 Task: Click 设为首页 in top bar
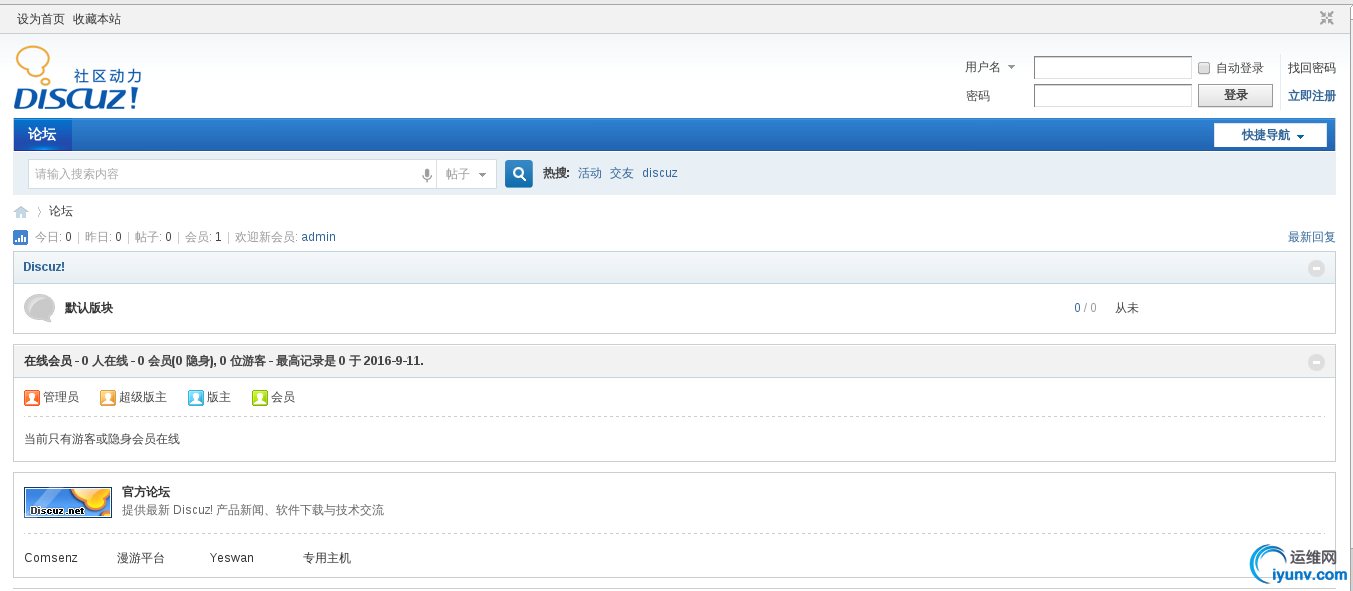(x=41, y=19)
